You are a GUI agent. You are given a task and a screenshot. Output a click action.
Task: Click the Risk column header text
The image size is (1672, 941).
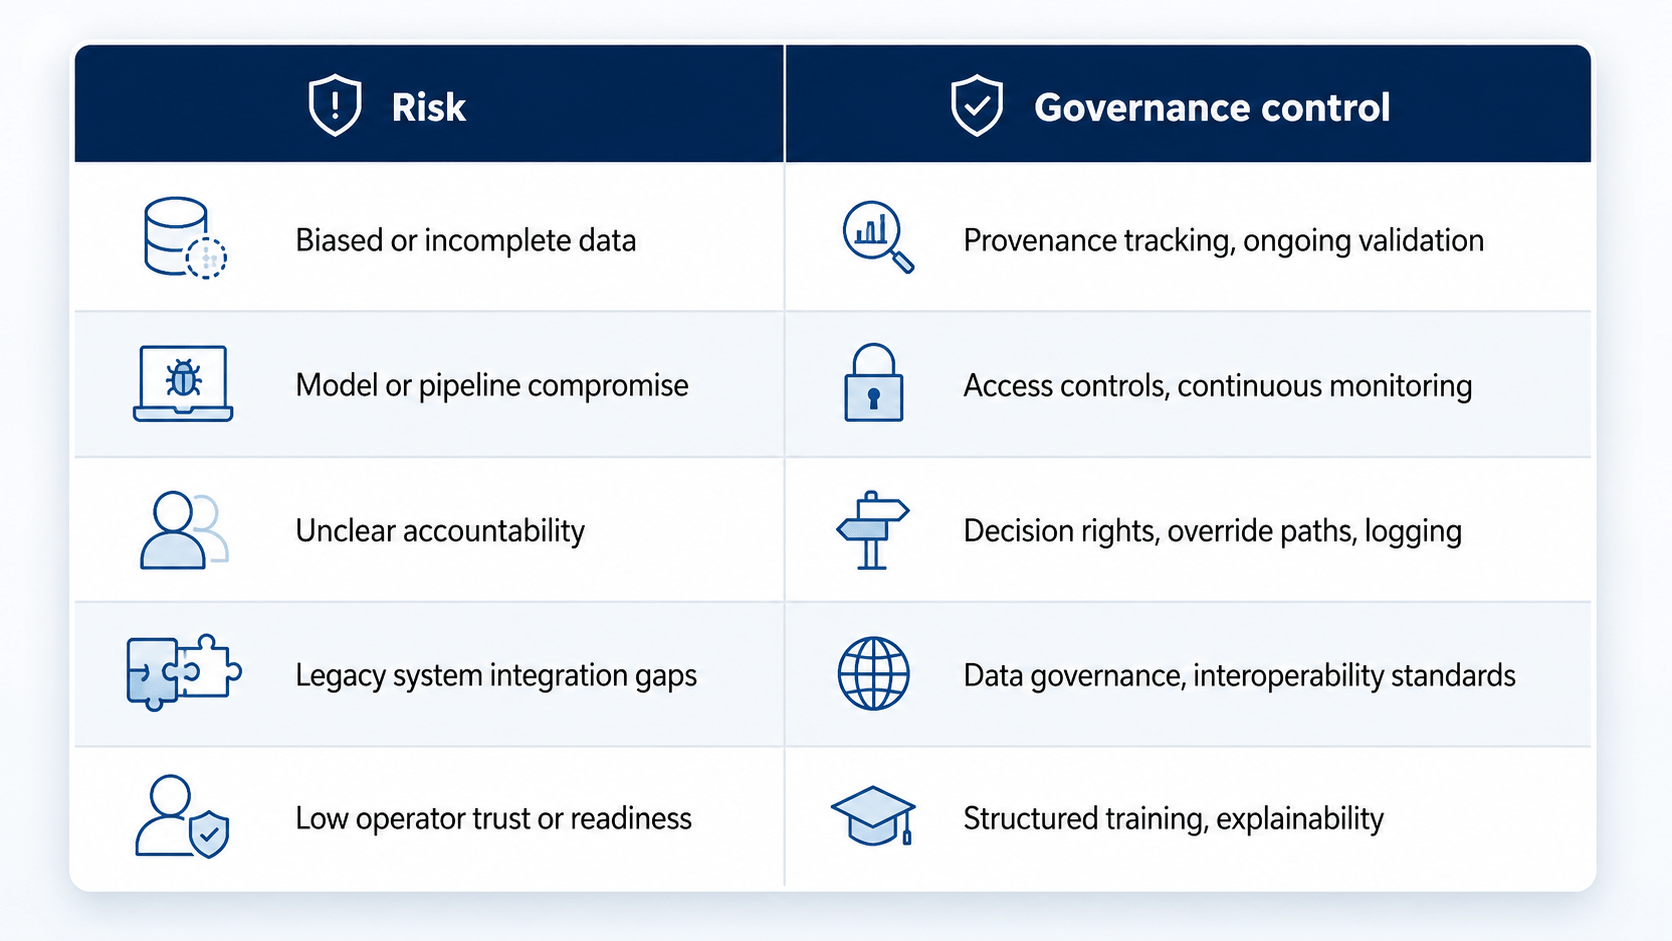tap(429, 108)
